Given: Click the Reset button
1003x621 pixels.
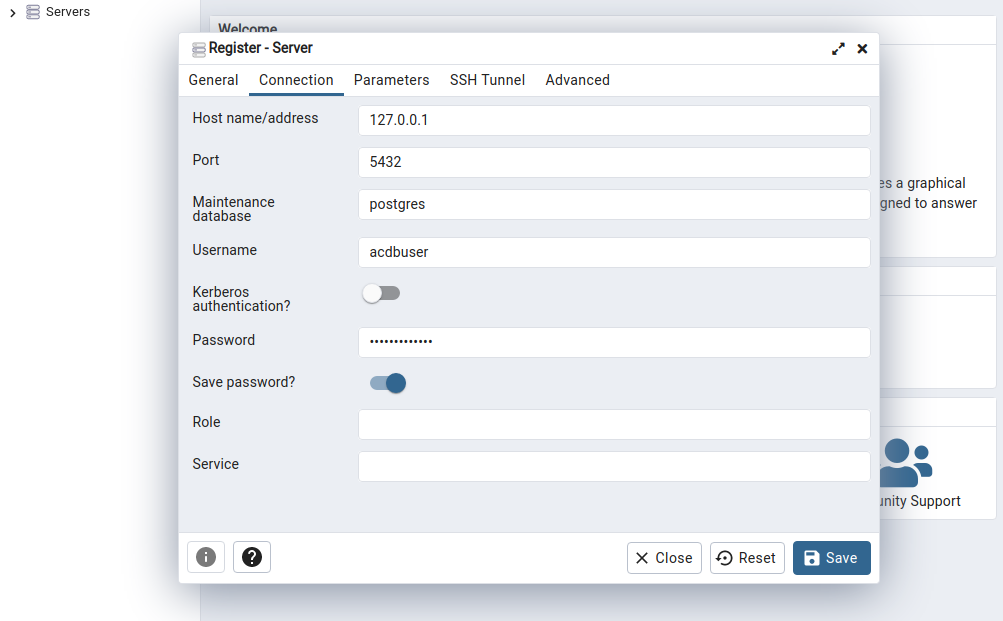Looking at the screenshot, I should tap(747, 558).
